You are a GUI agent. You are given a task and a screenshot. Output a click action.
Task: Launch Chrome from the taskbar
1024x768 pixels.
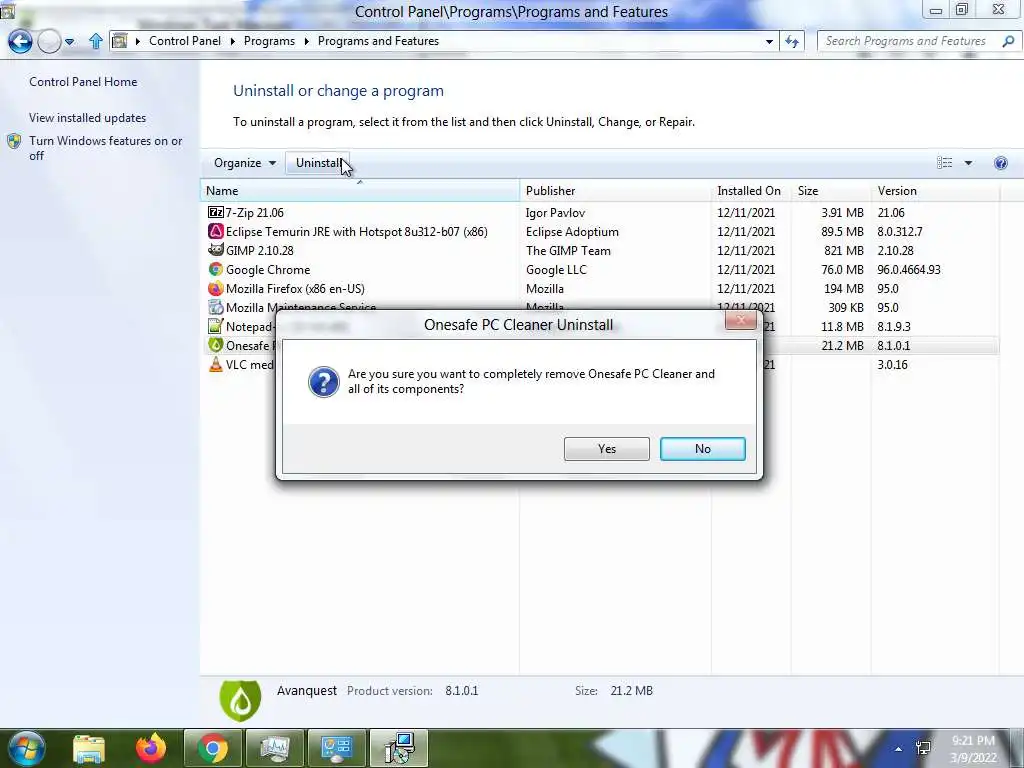[x=213, y=748]
